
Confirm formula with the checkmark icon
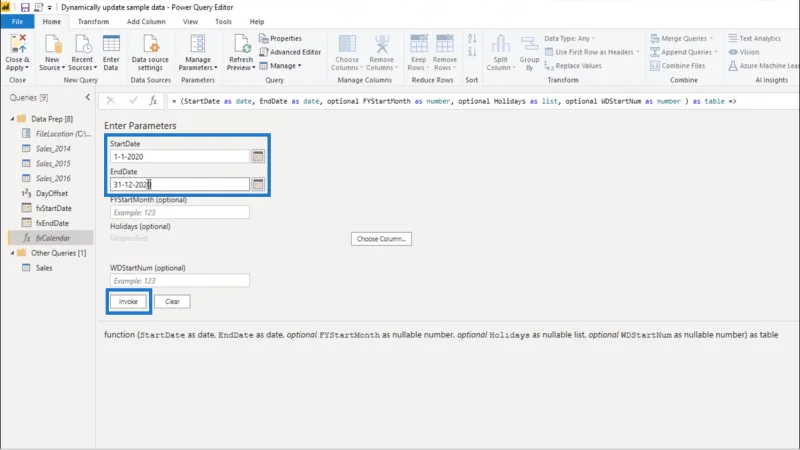[133, 101]
